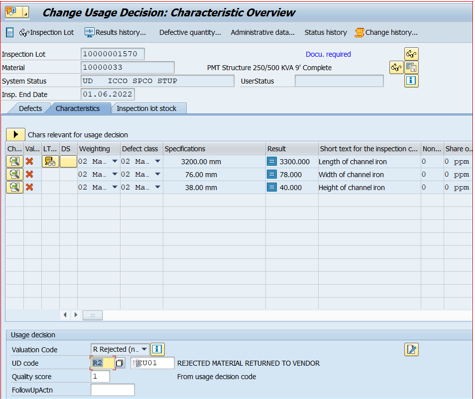Open Status history

pyautogui.click(x=326, y=32)
